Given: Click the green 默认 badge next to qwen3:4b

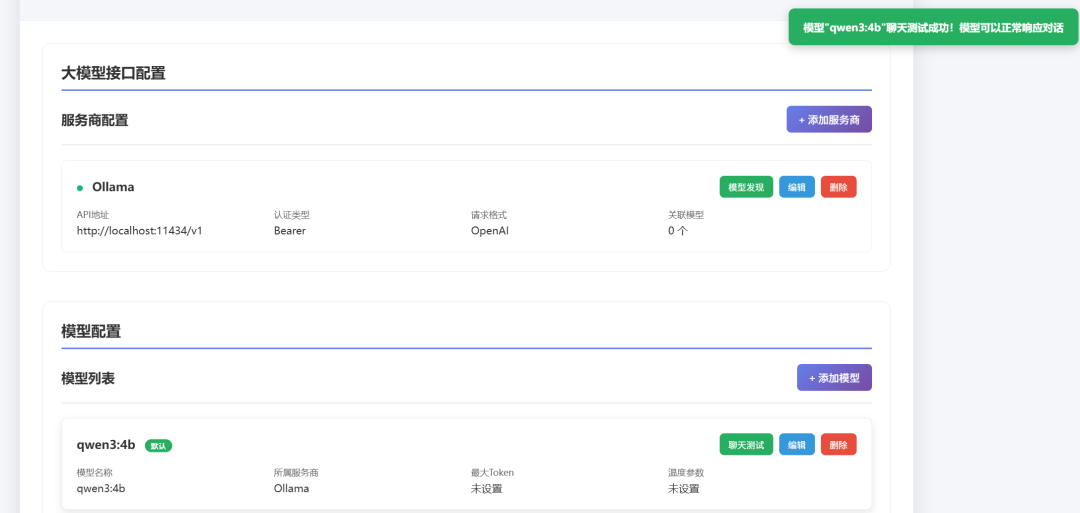Looking at the screenshot, I should (x=158, y=445).
